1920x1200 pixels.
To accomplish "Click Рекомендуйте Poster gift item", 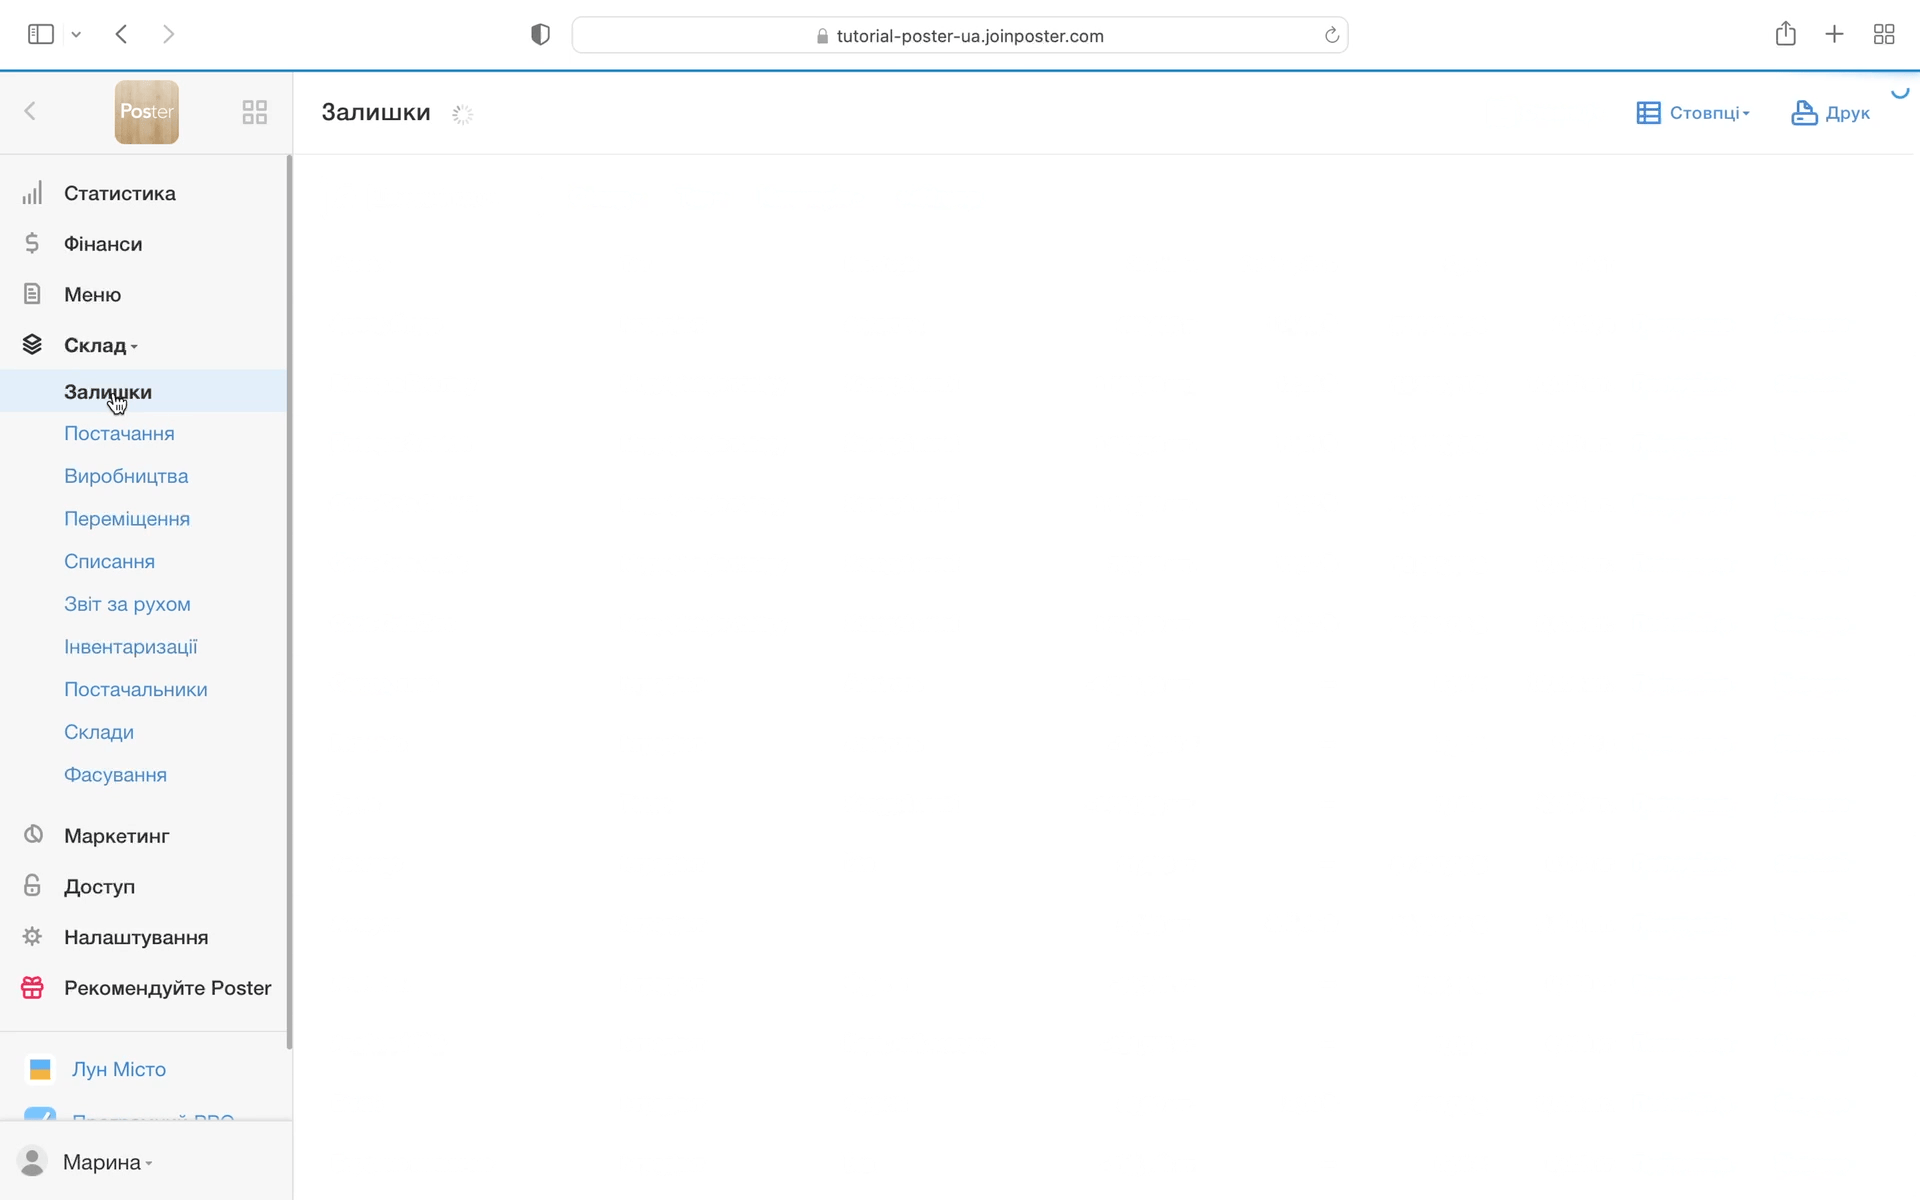I will click(167, 988).
